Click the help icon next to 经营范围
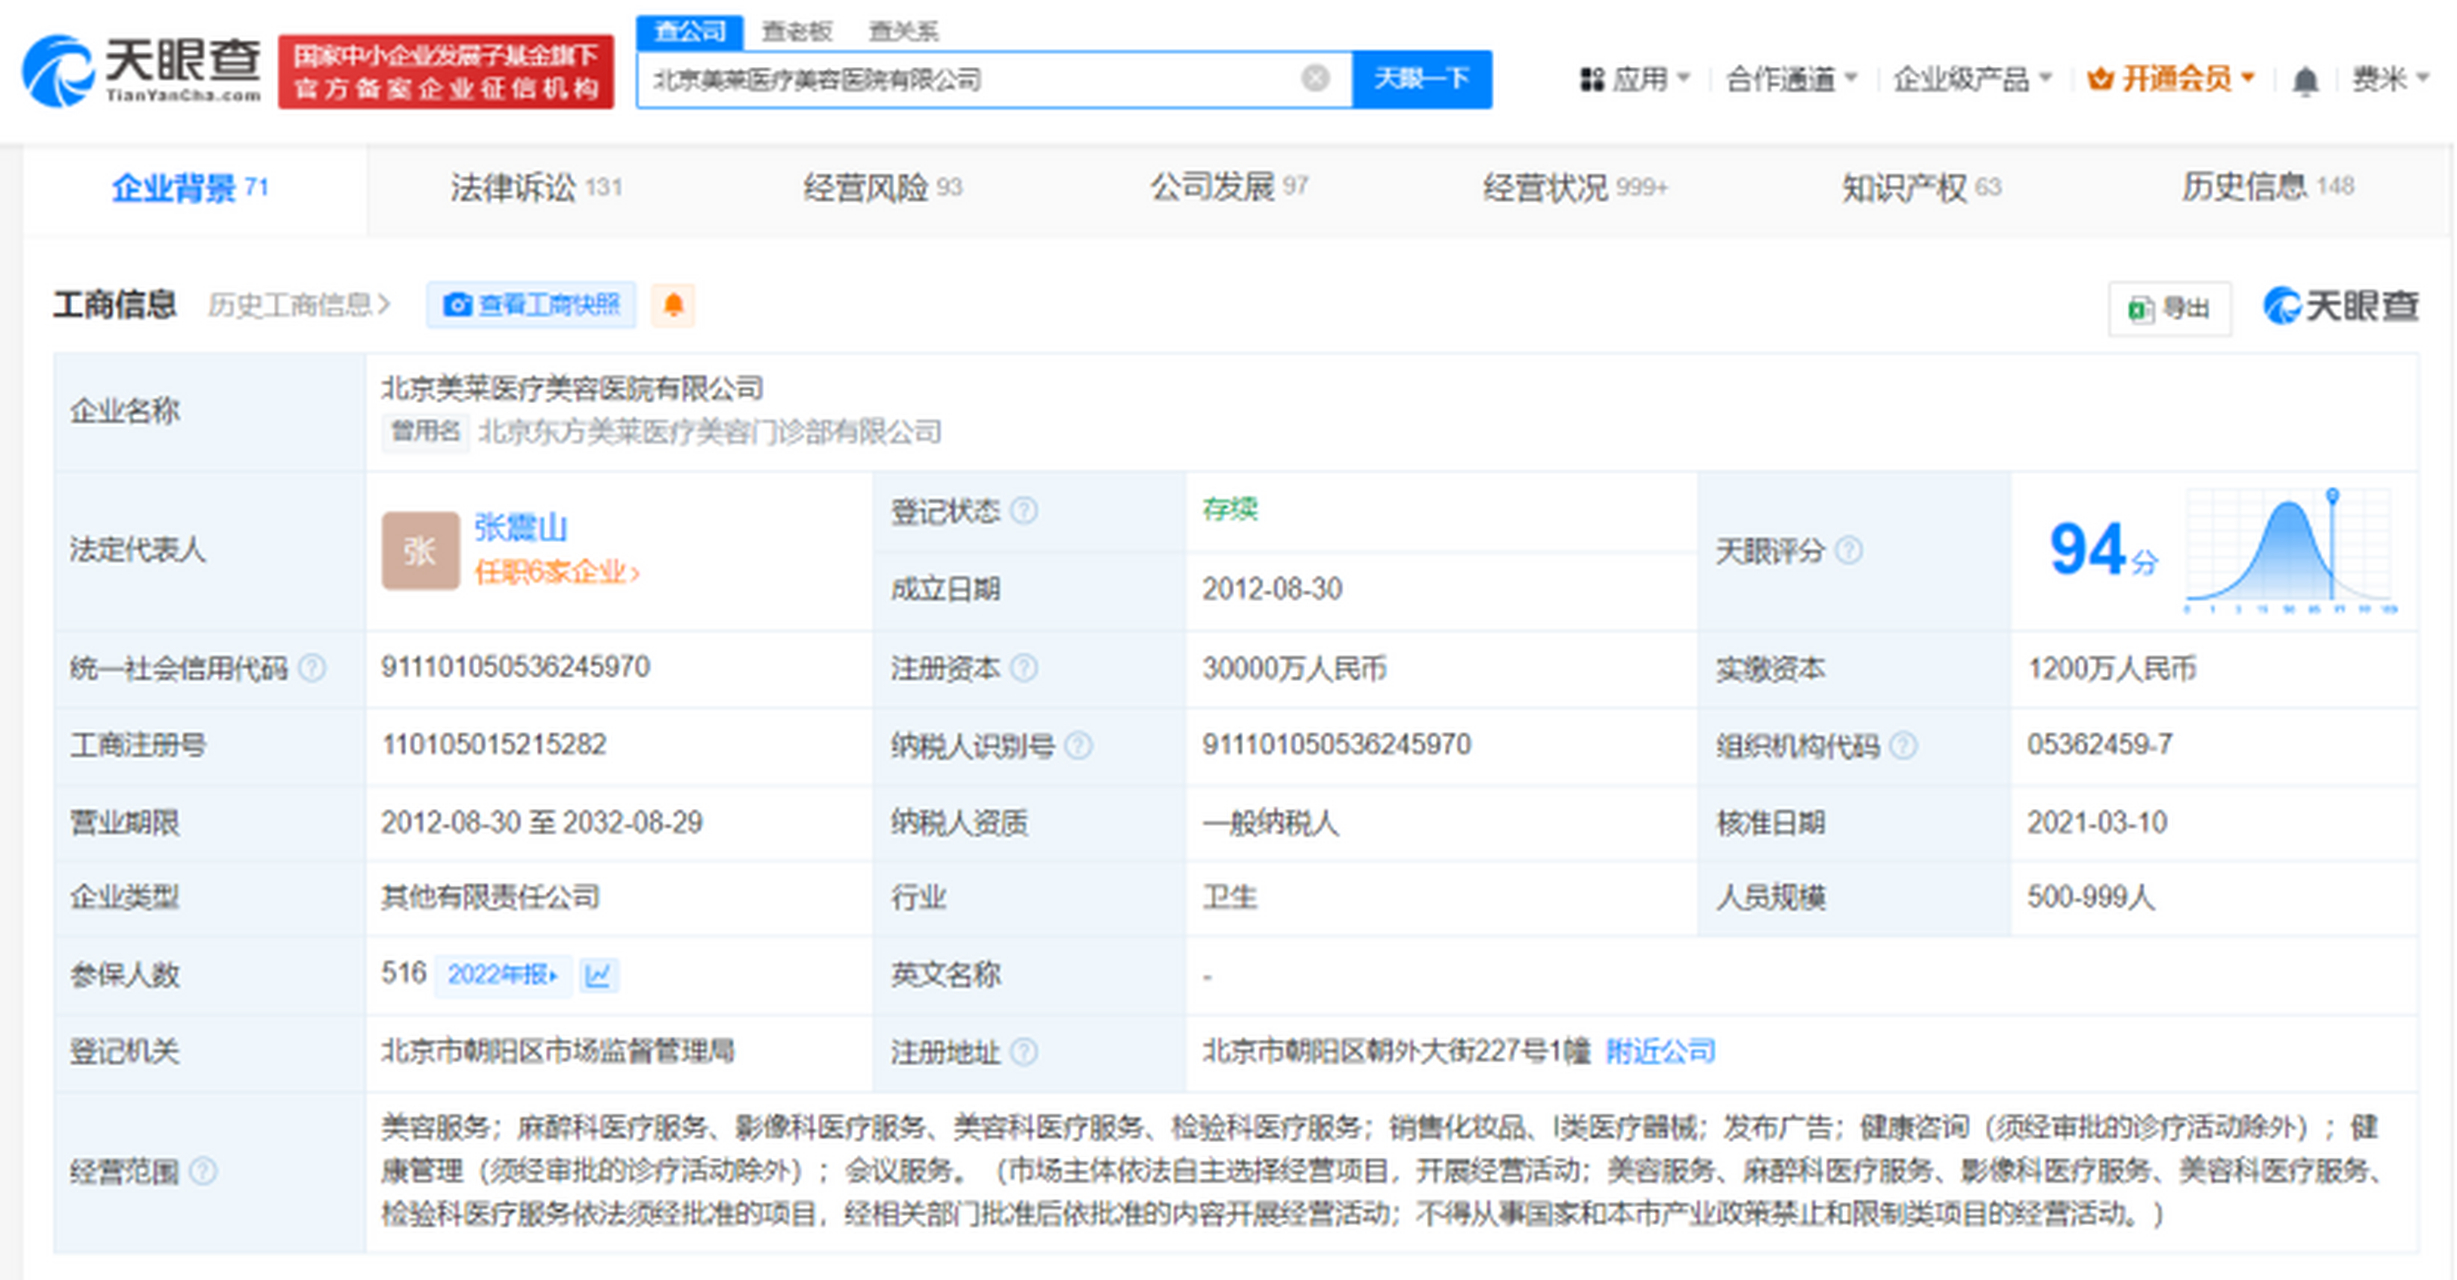This screenshot has height=1280, width=2457. 203,1170
